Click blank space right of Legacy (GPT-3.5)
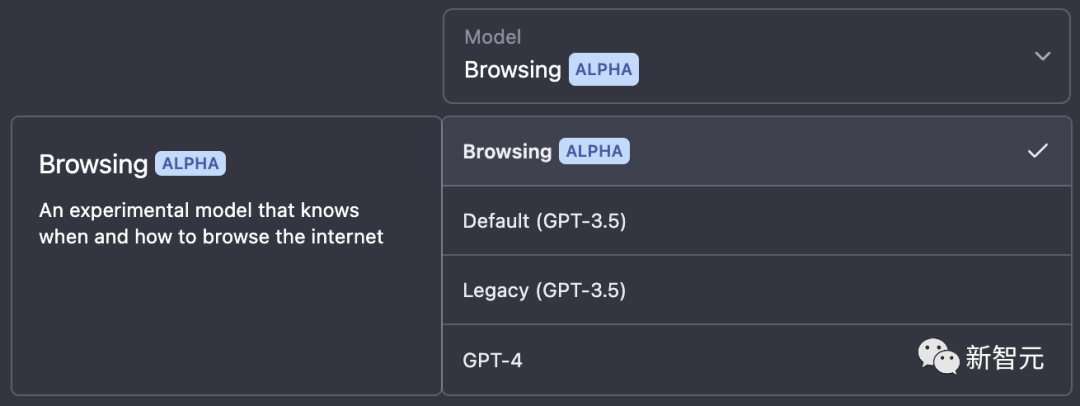Screen dimensions: 1080x406 tap(847, 290)
